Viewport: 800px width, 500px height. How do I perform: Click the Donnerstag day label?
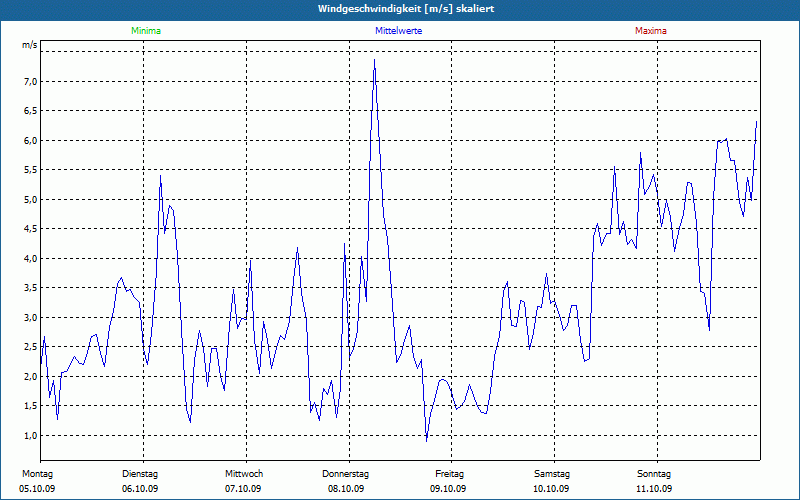[x=345, y=474]
